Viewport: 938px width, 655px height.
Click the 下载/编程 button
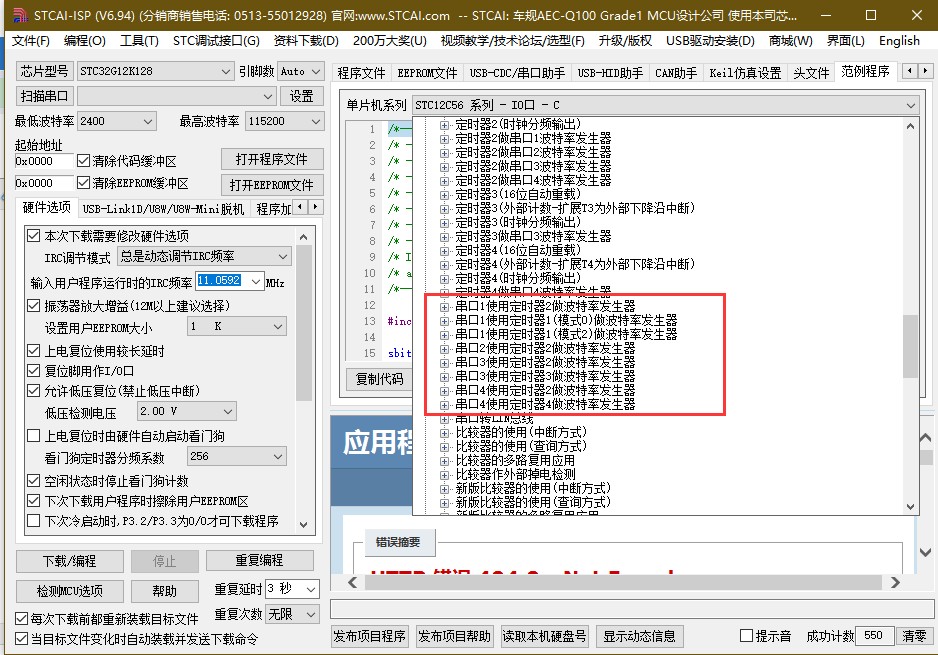coord(69,561)
